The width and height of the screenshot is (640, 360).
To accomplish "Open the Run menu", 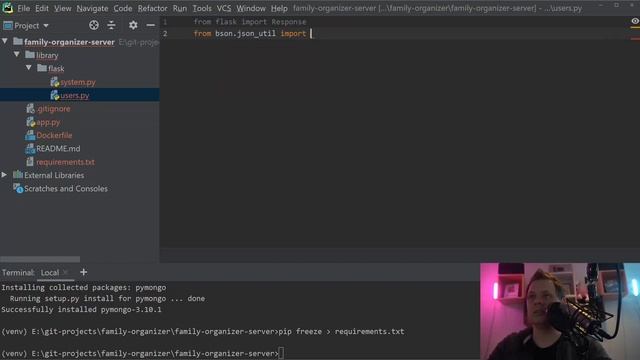I will [180, 8].
